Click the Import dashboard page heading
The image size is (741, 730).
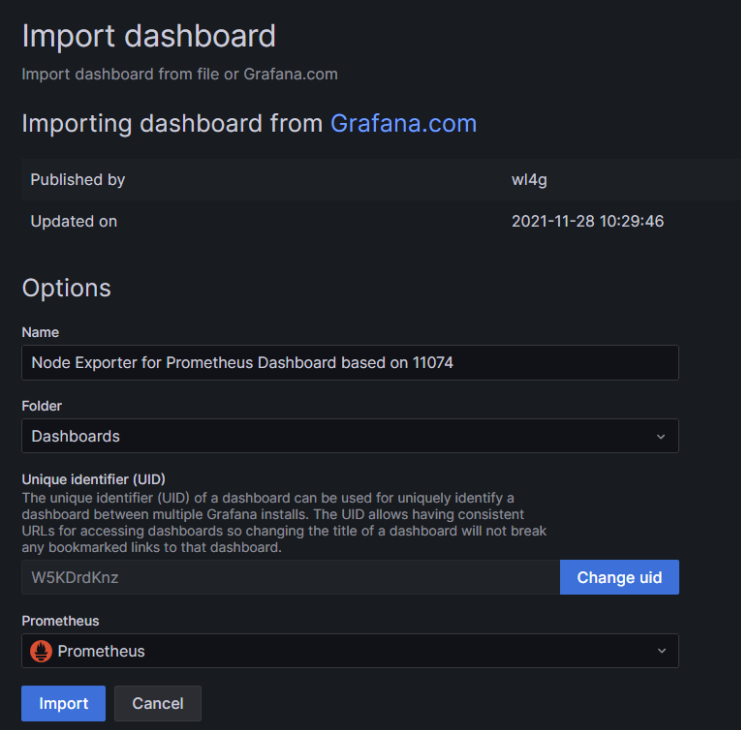[x=149, y=36]
